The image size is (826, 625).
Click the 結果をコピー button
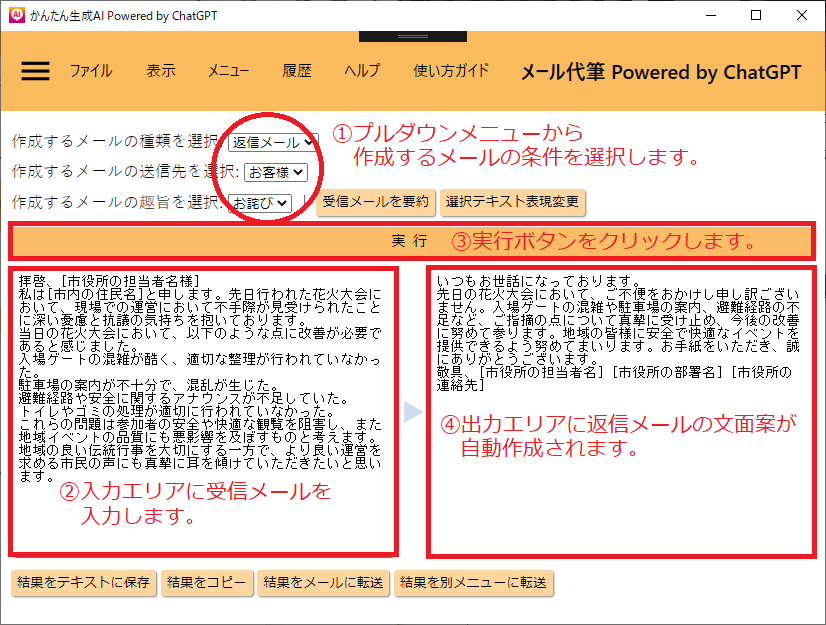pyautogui.click(x=206, y=583)
